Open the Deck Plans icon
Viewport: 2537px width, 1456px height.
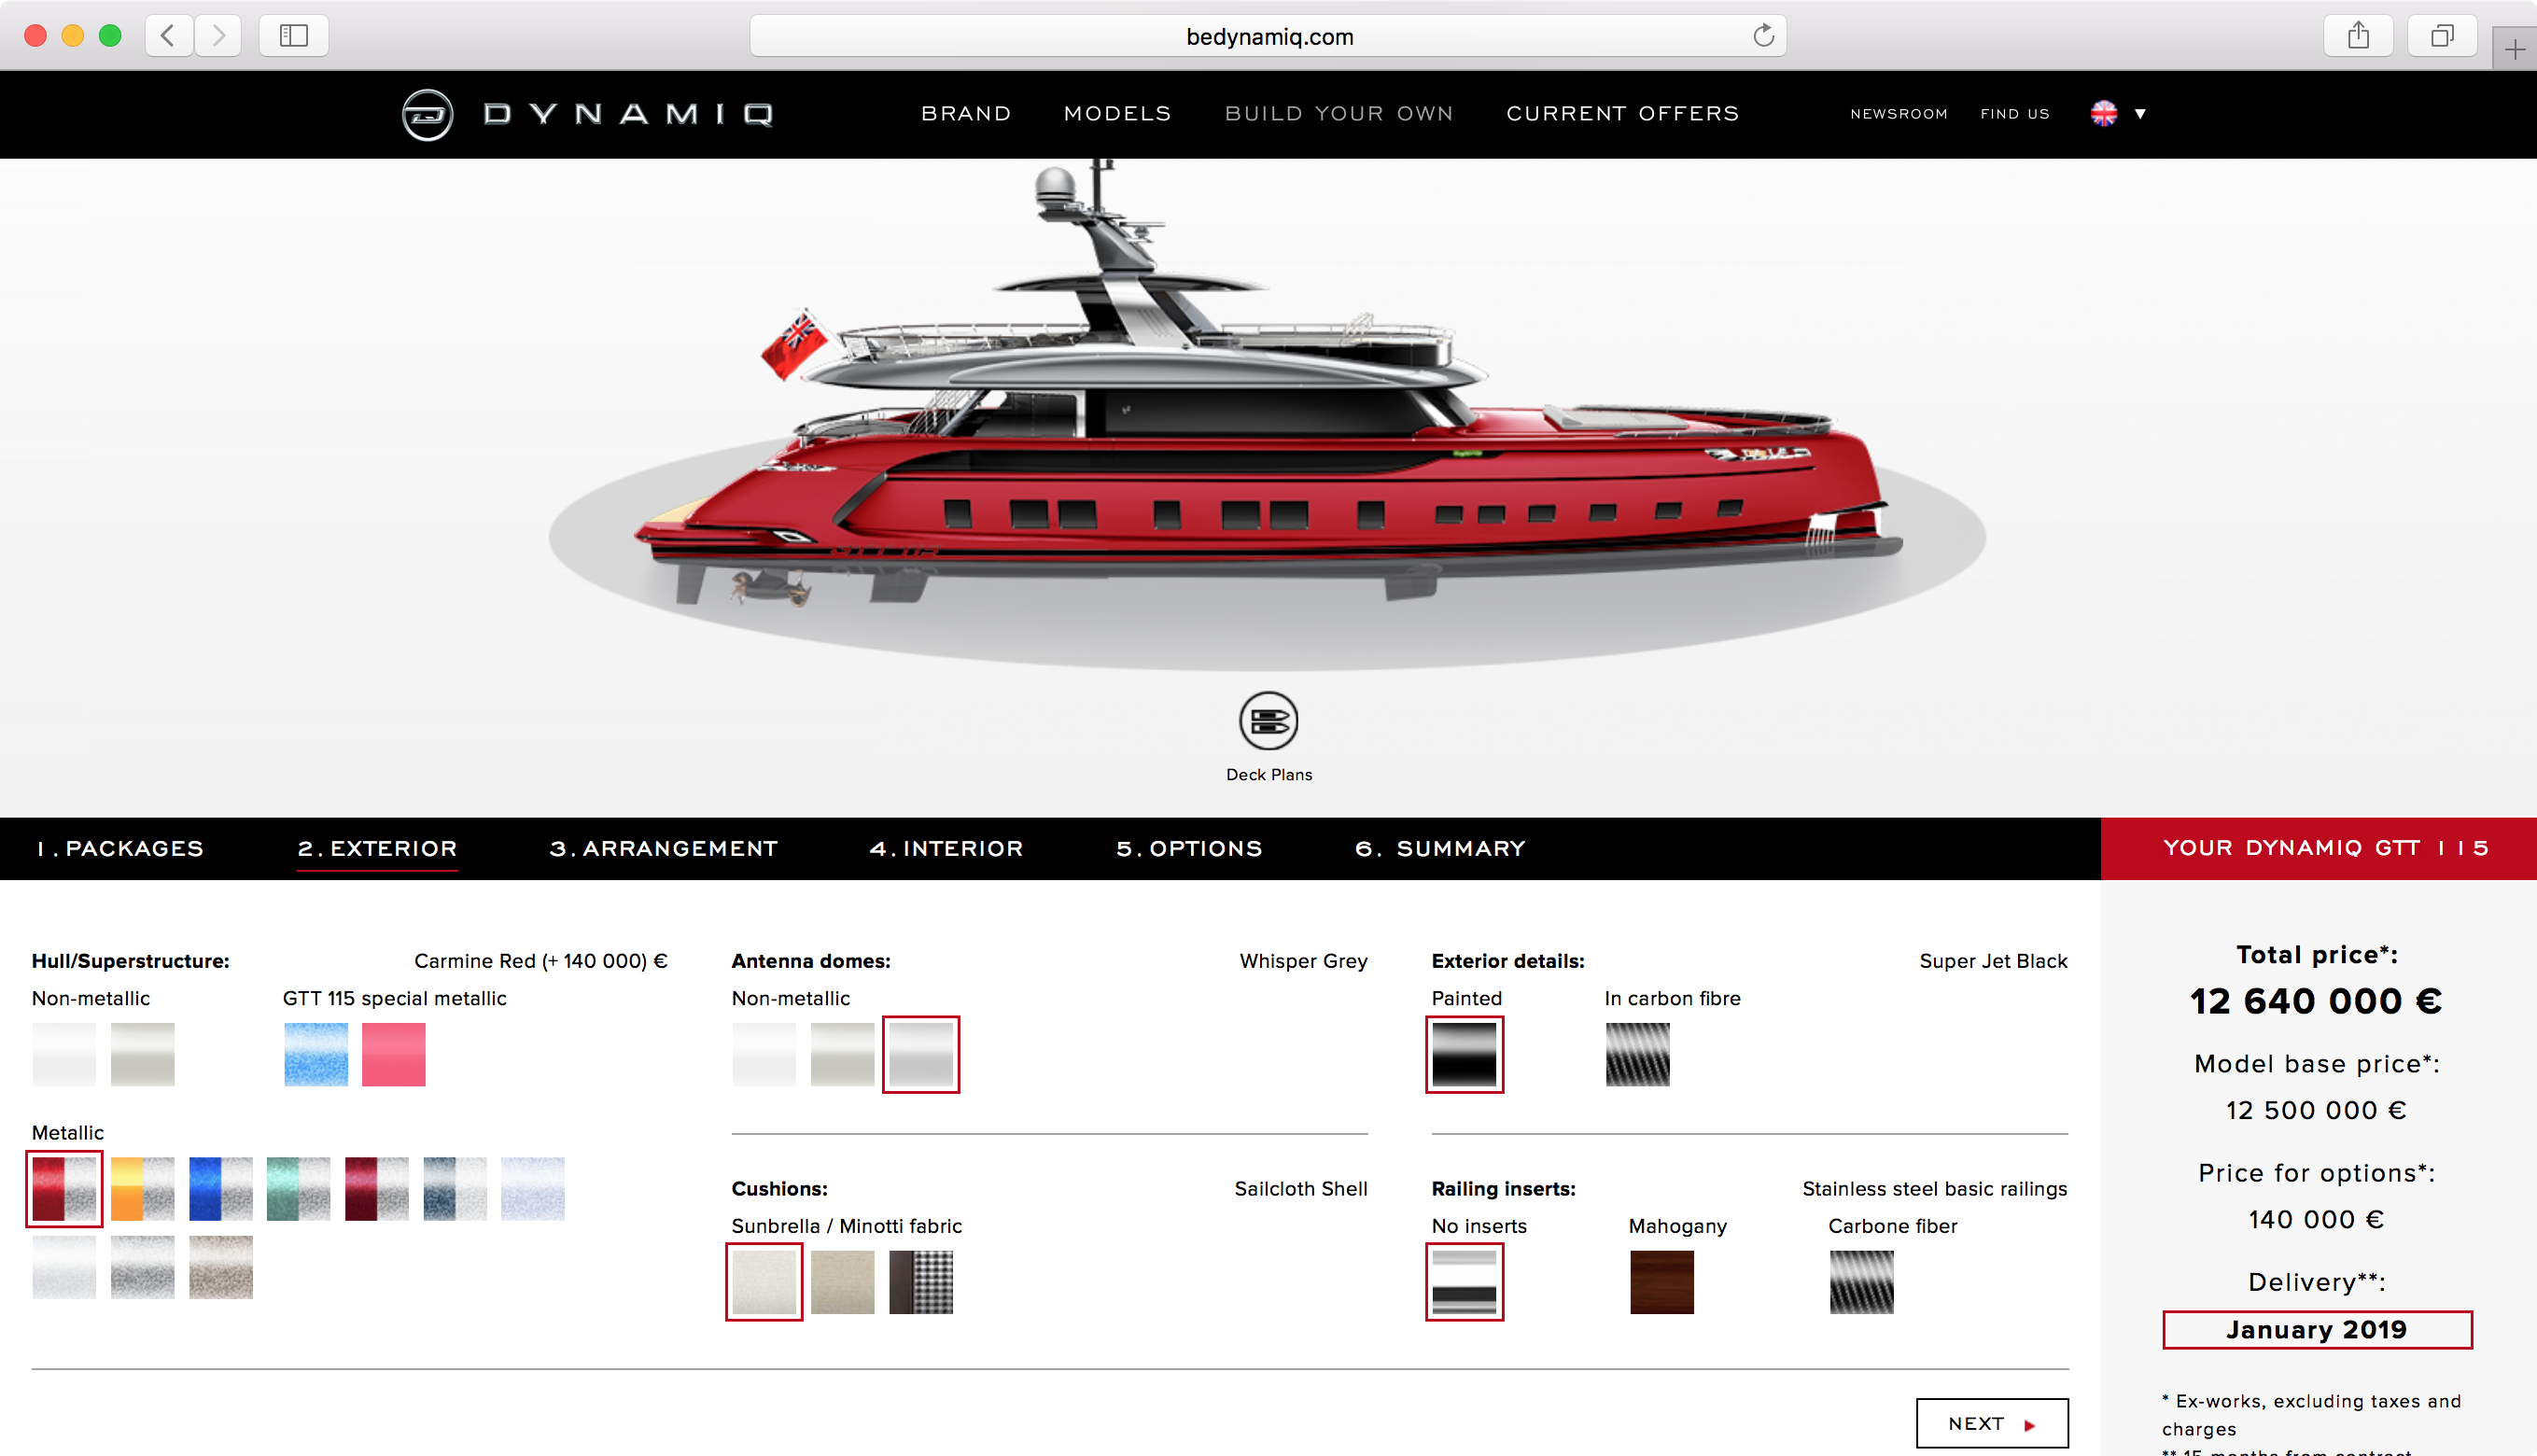(x=1268, y=721)
